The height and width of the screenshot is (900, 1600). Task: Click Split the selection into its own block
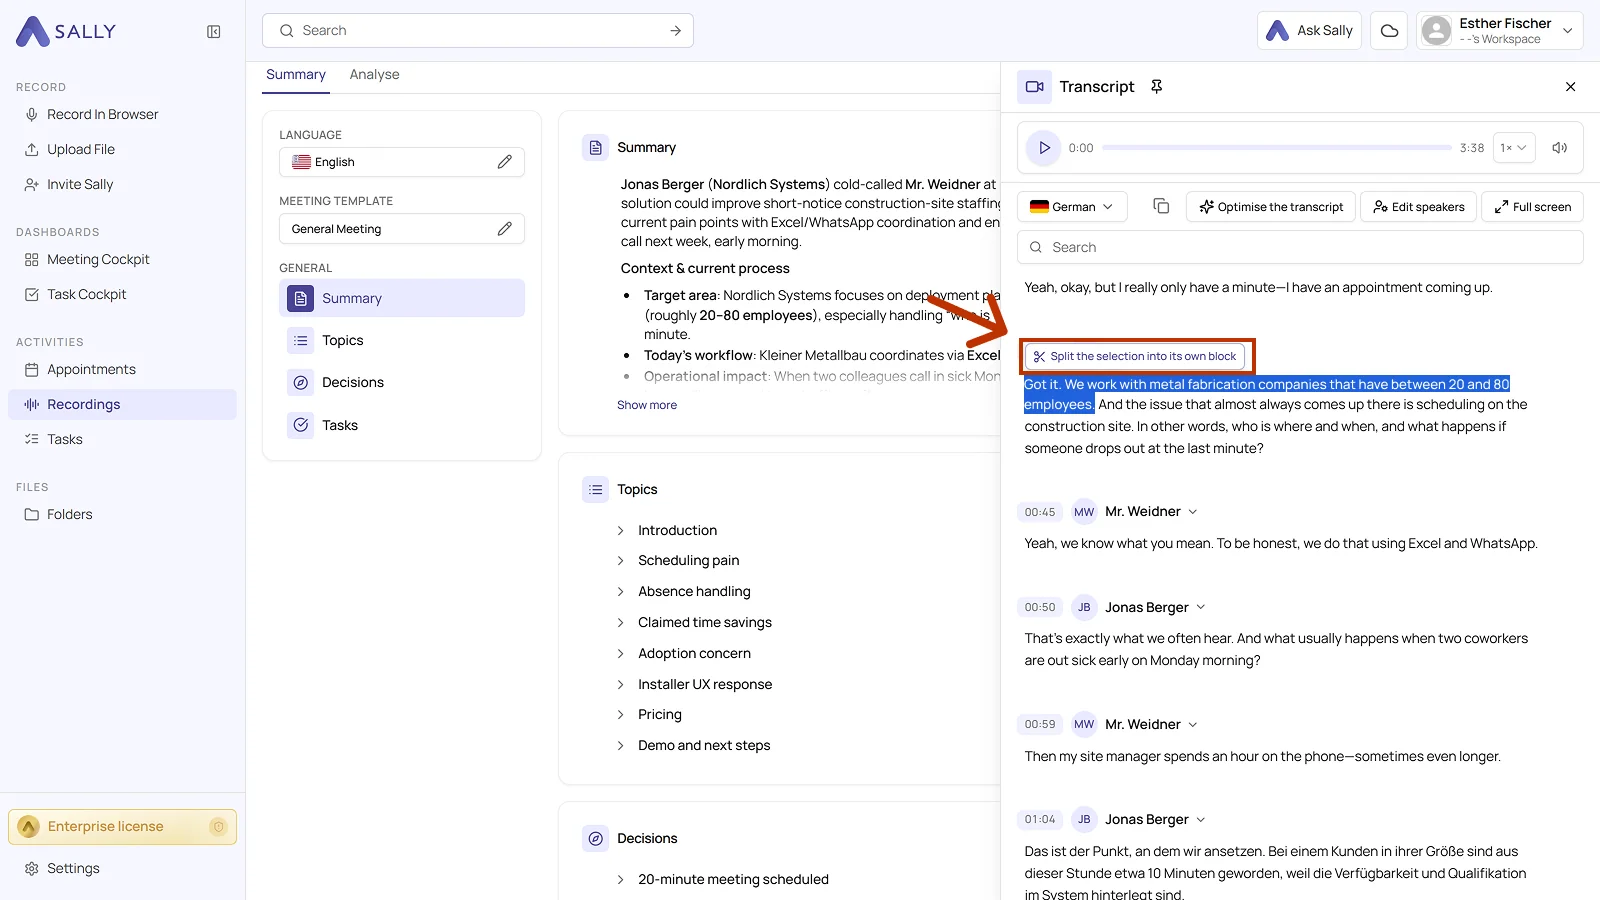pyautogui.click(x=1135, y=357)
